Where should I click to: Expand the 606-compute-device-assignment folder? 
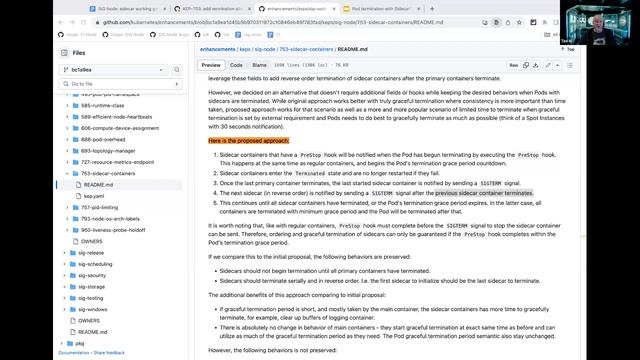tap(67, 128)
